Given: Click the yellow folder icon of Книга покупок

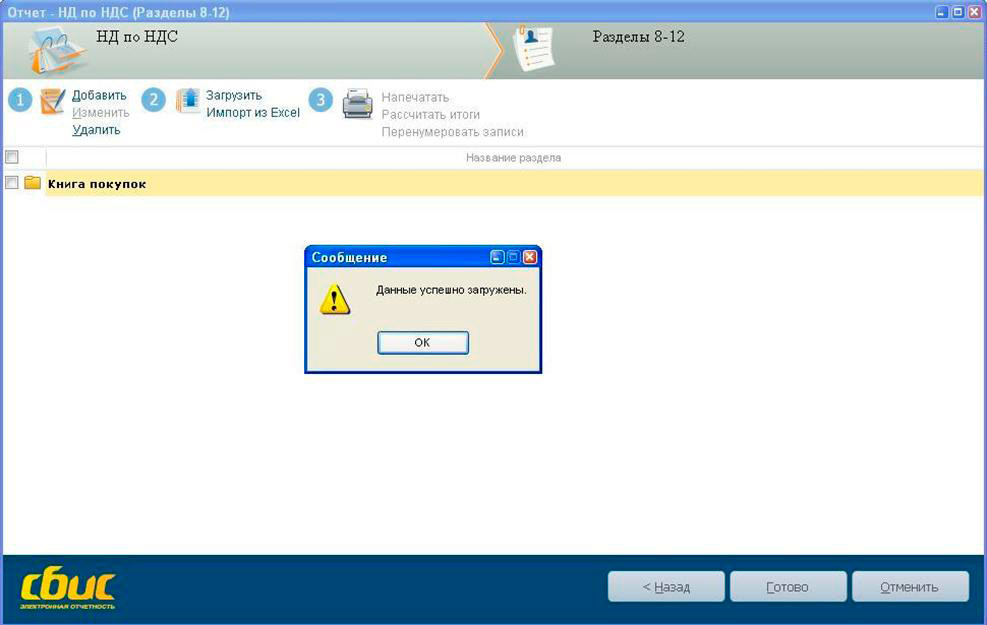Looking at the screenshot, I should point(33,183).
